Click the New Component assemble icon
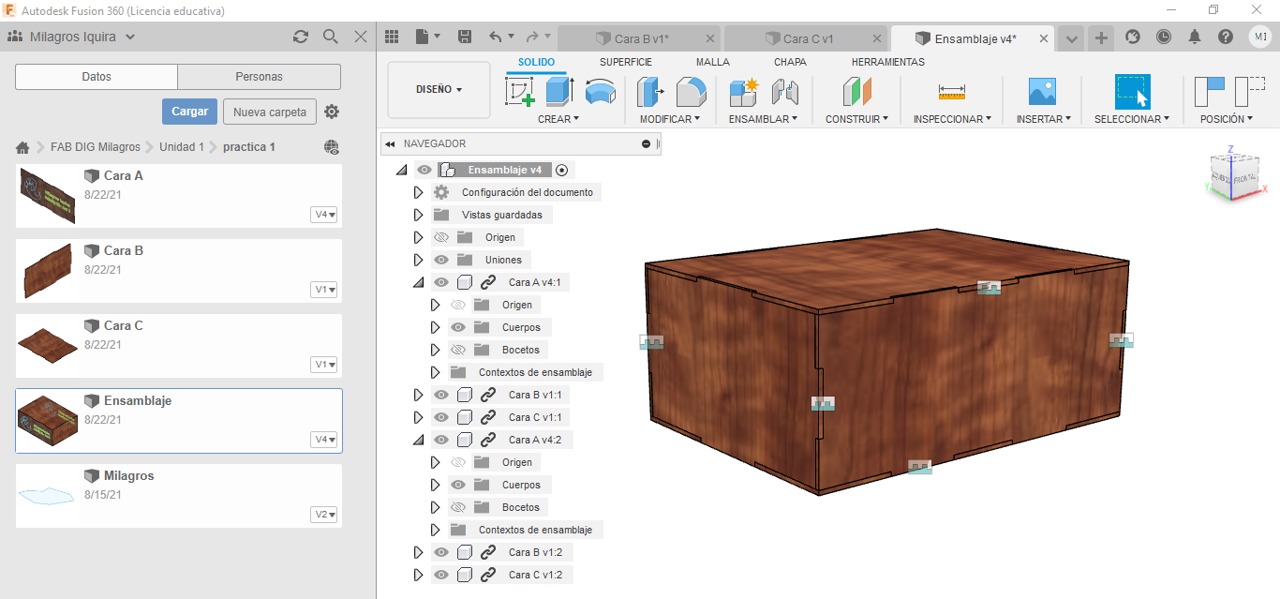Viewport: 1280px width, 599px height. [x=743, y=92]
